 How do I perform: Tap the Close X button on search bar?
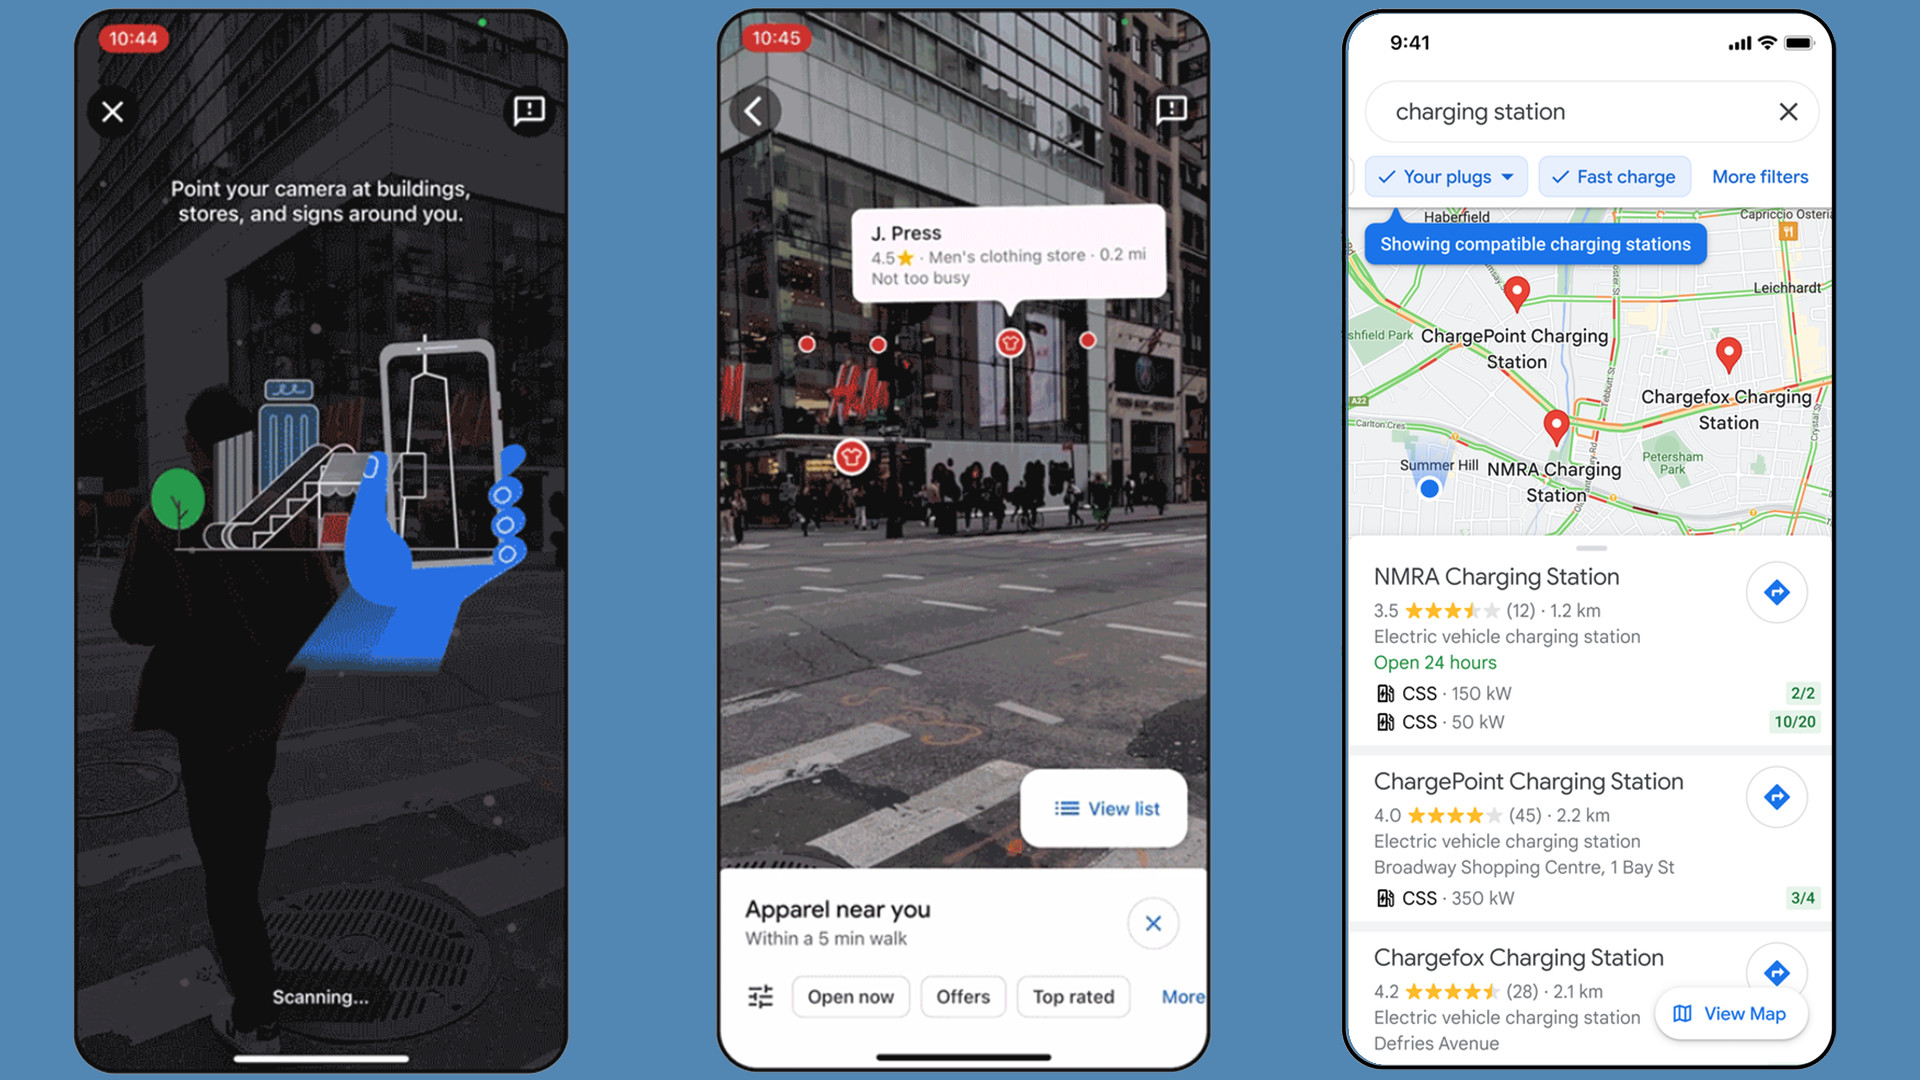pyautogui.click(x=1788, y=111)
